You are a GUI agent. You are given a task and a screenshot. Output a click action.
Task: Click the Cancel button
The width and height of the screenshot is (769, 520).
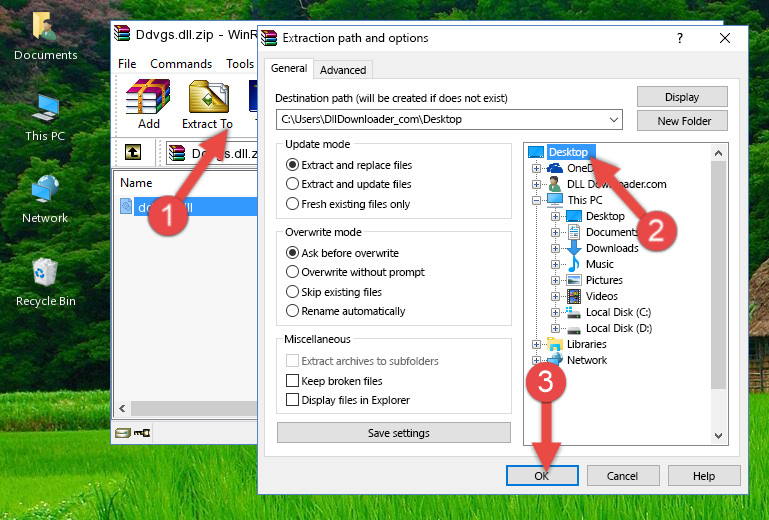[623, 476]
